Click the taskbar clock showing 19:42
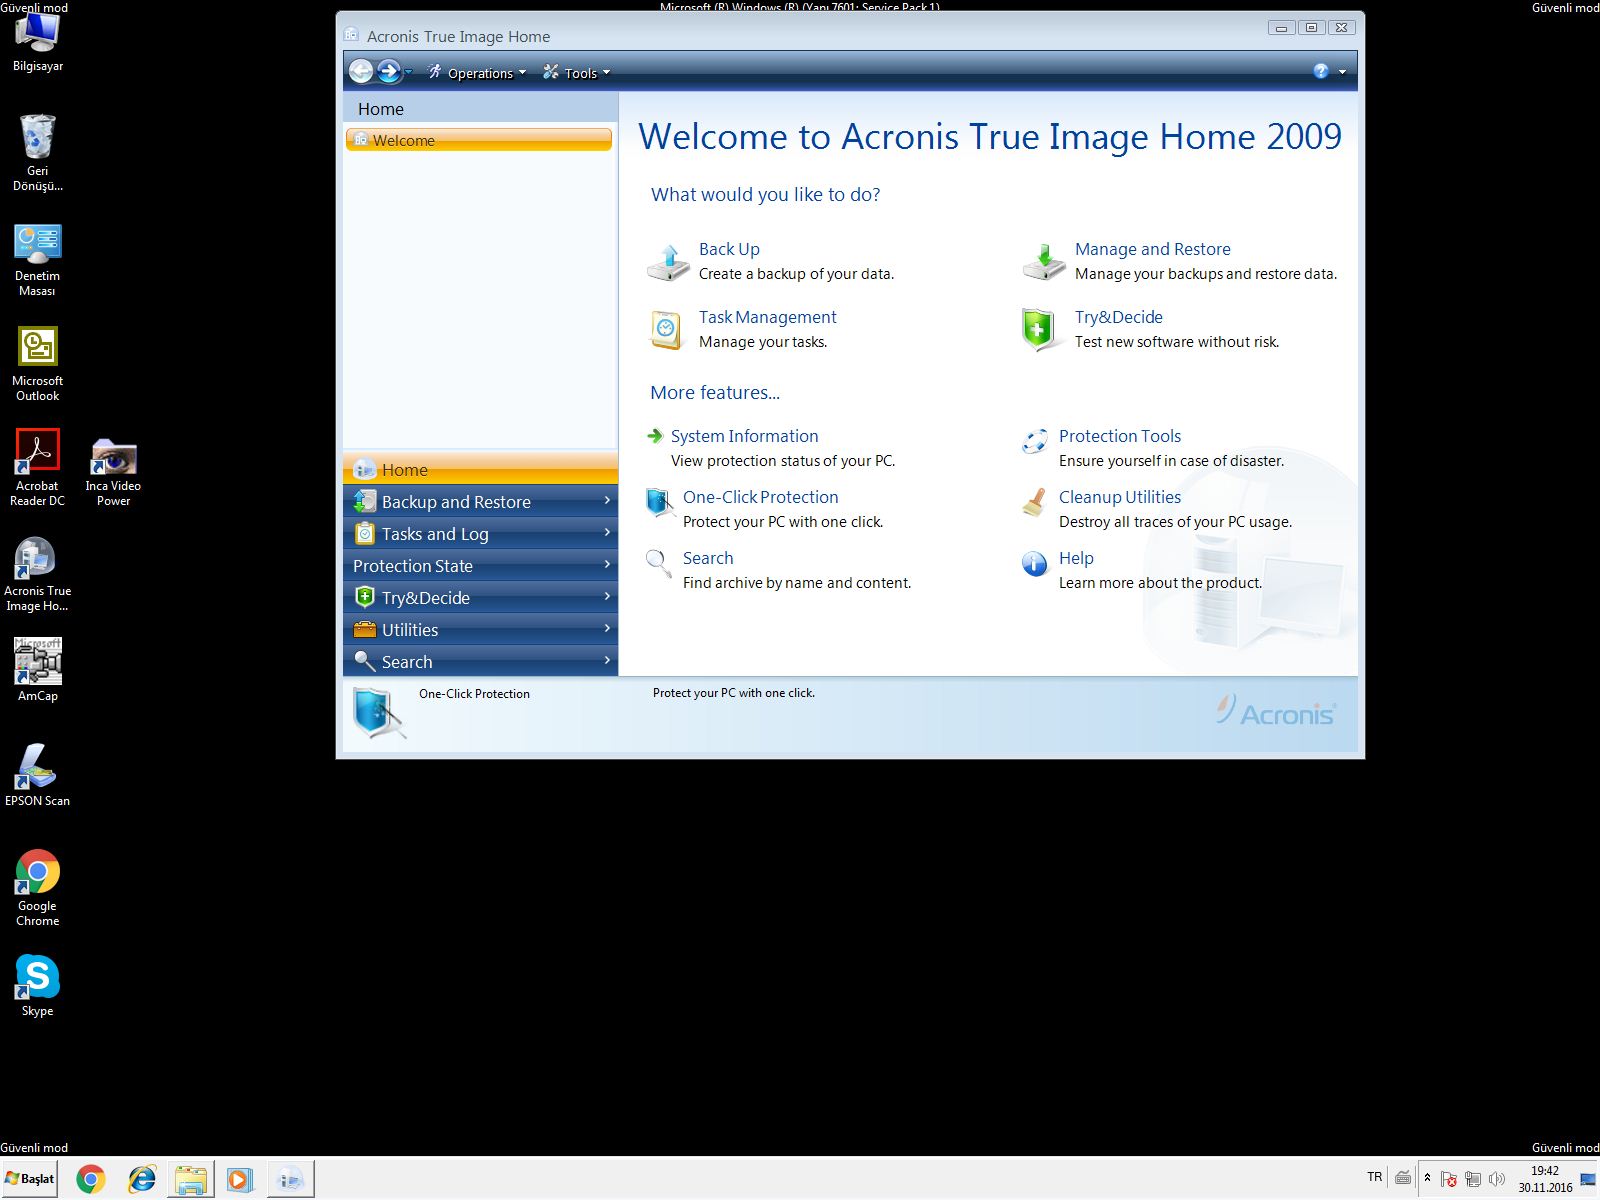Image resolution: width=1600 pixels, height=1200 pixels. coord(1545,1179)
